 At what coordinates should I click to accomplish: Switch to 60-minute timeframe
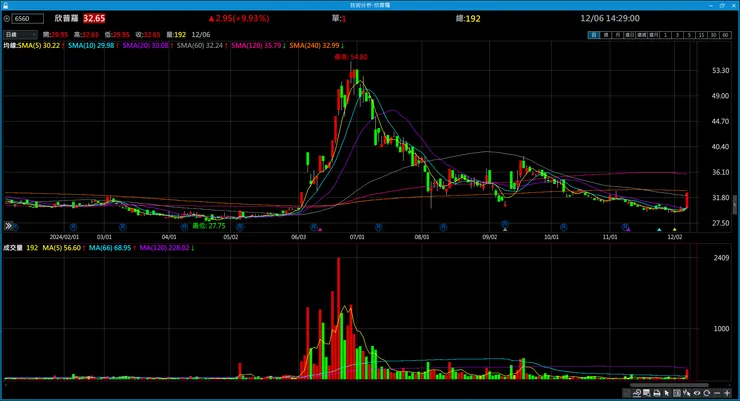(725, 35)
